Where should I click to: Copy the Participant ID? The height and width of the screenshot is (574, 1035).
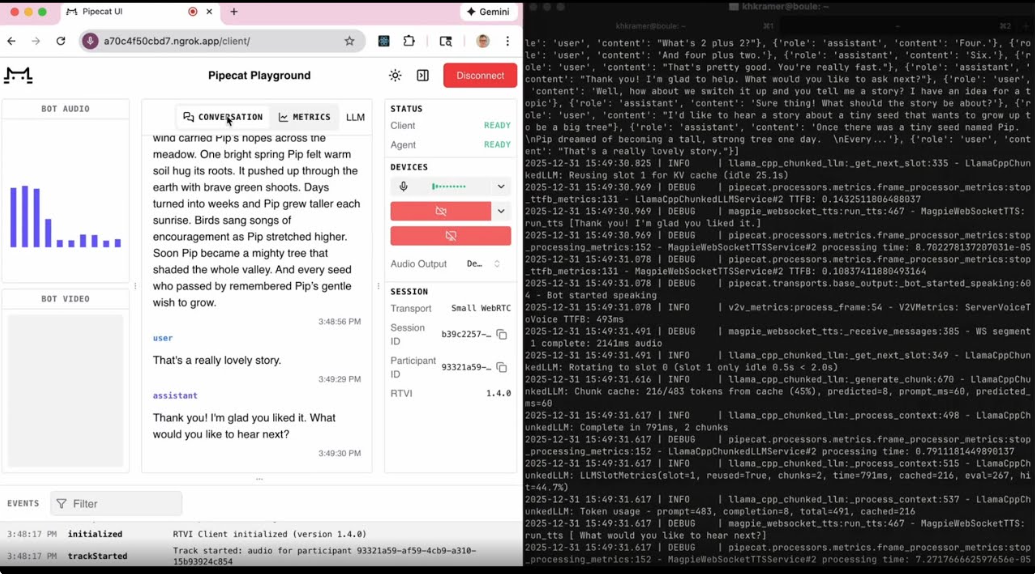[x=502, y=367]
